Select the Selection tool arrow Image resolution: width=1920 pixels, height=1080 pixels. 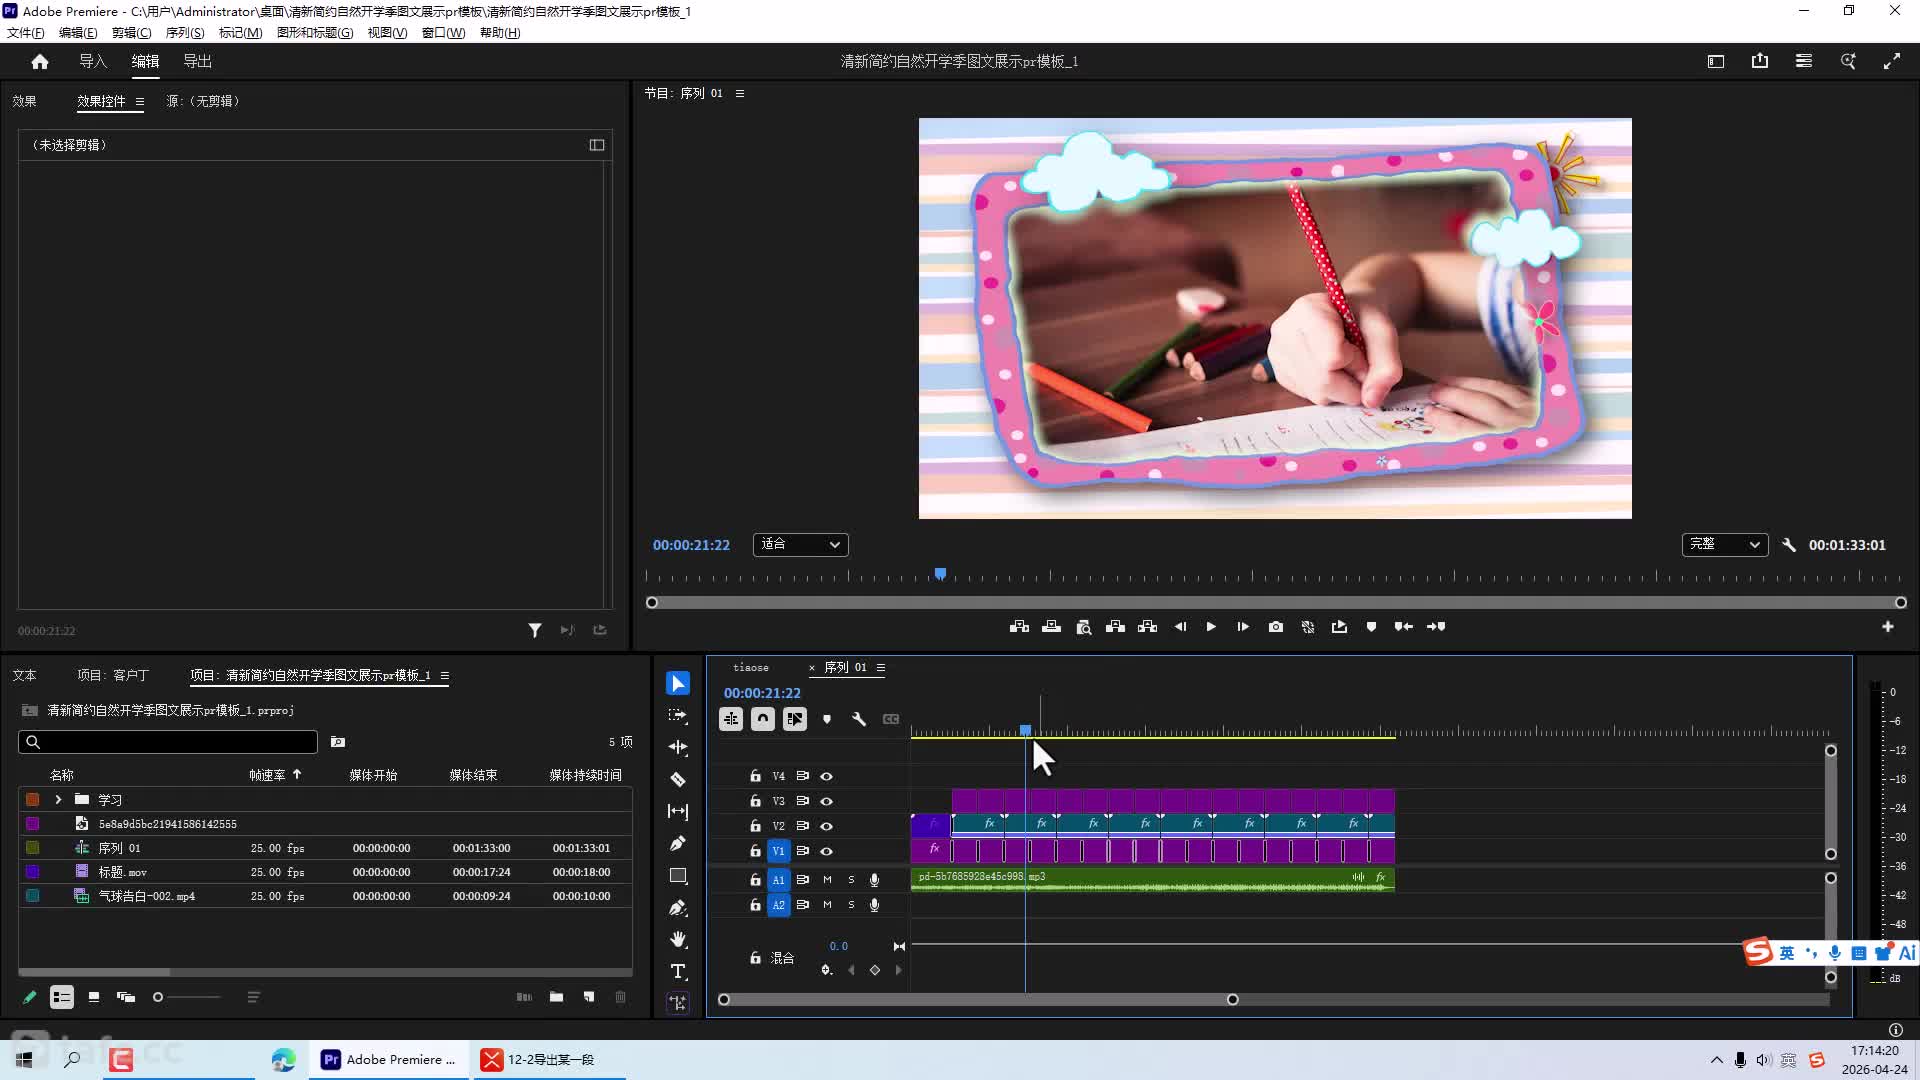click(678, 683)
